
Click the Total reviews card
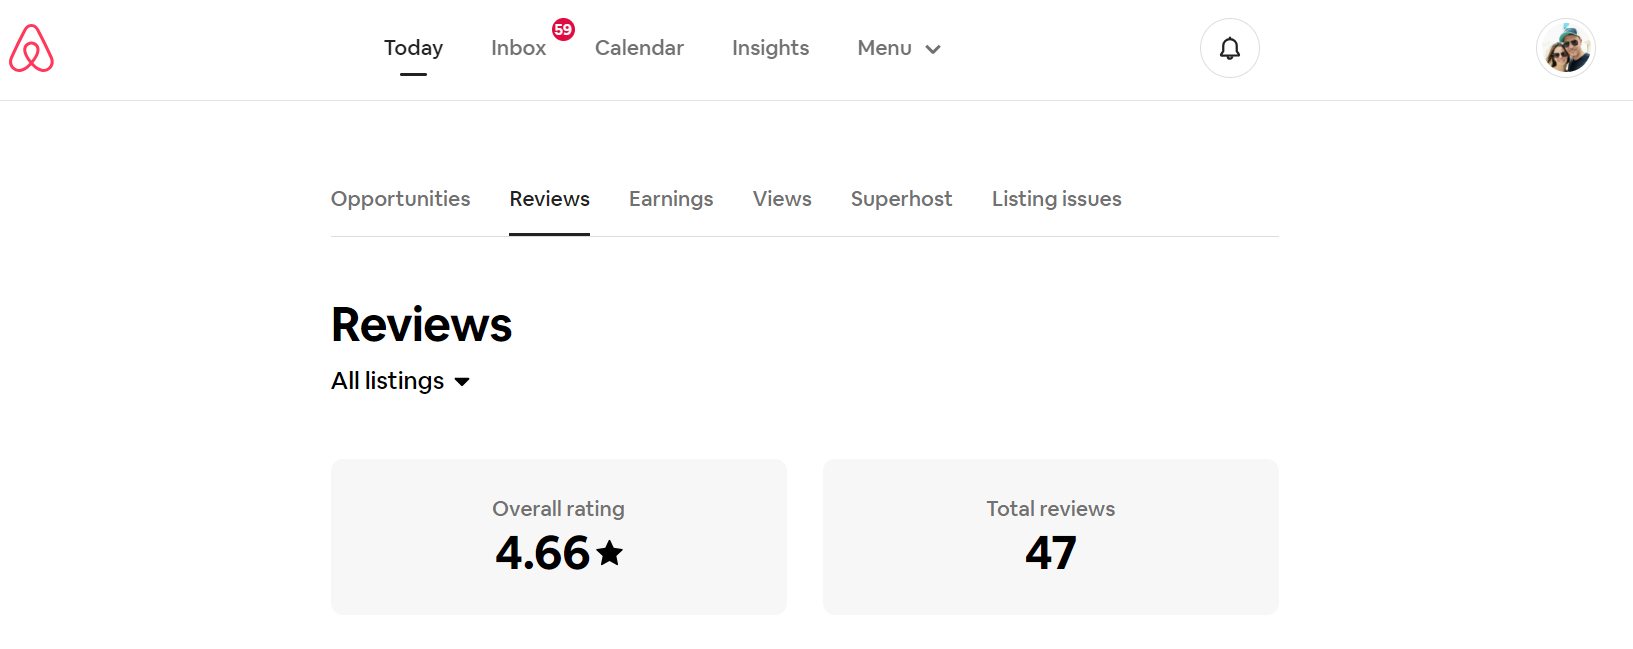1050,536
